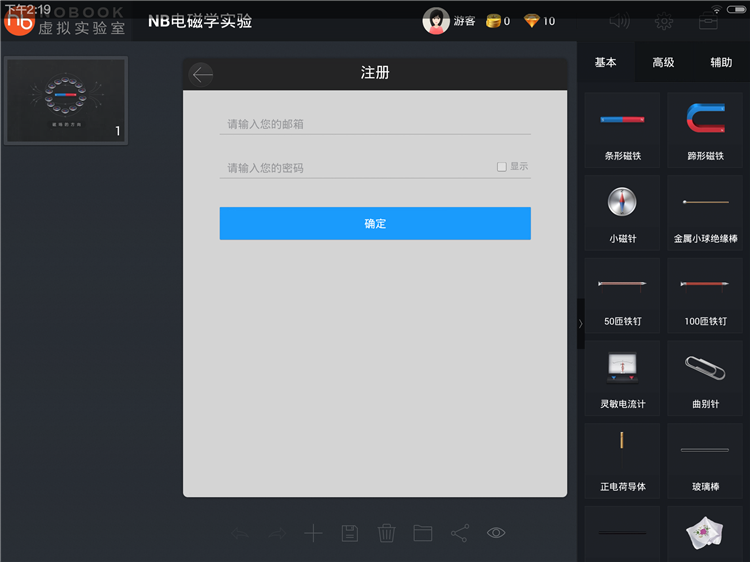Save the experiment with the floppy disk icon
This screenshot has width=750, height=562.
tap(350, 533)
